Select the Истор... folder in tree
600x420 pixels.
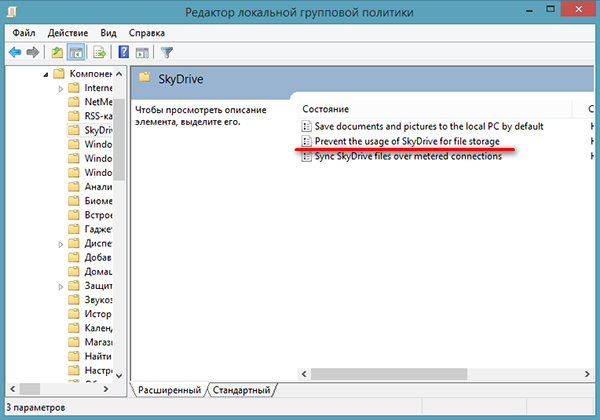coord(90,314)
